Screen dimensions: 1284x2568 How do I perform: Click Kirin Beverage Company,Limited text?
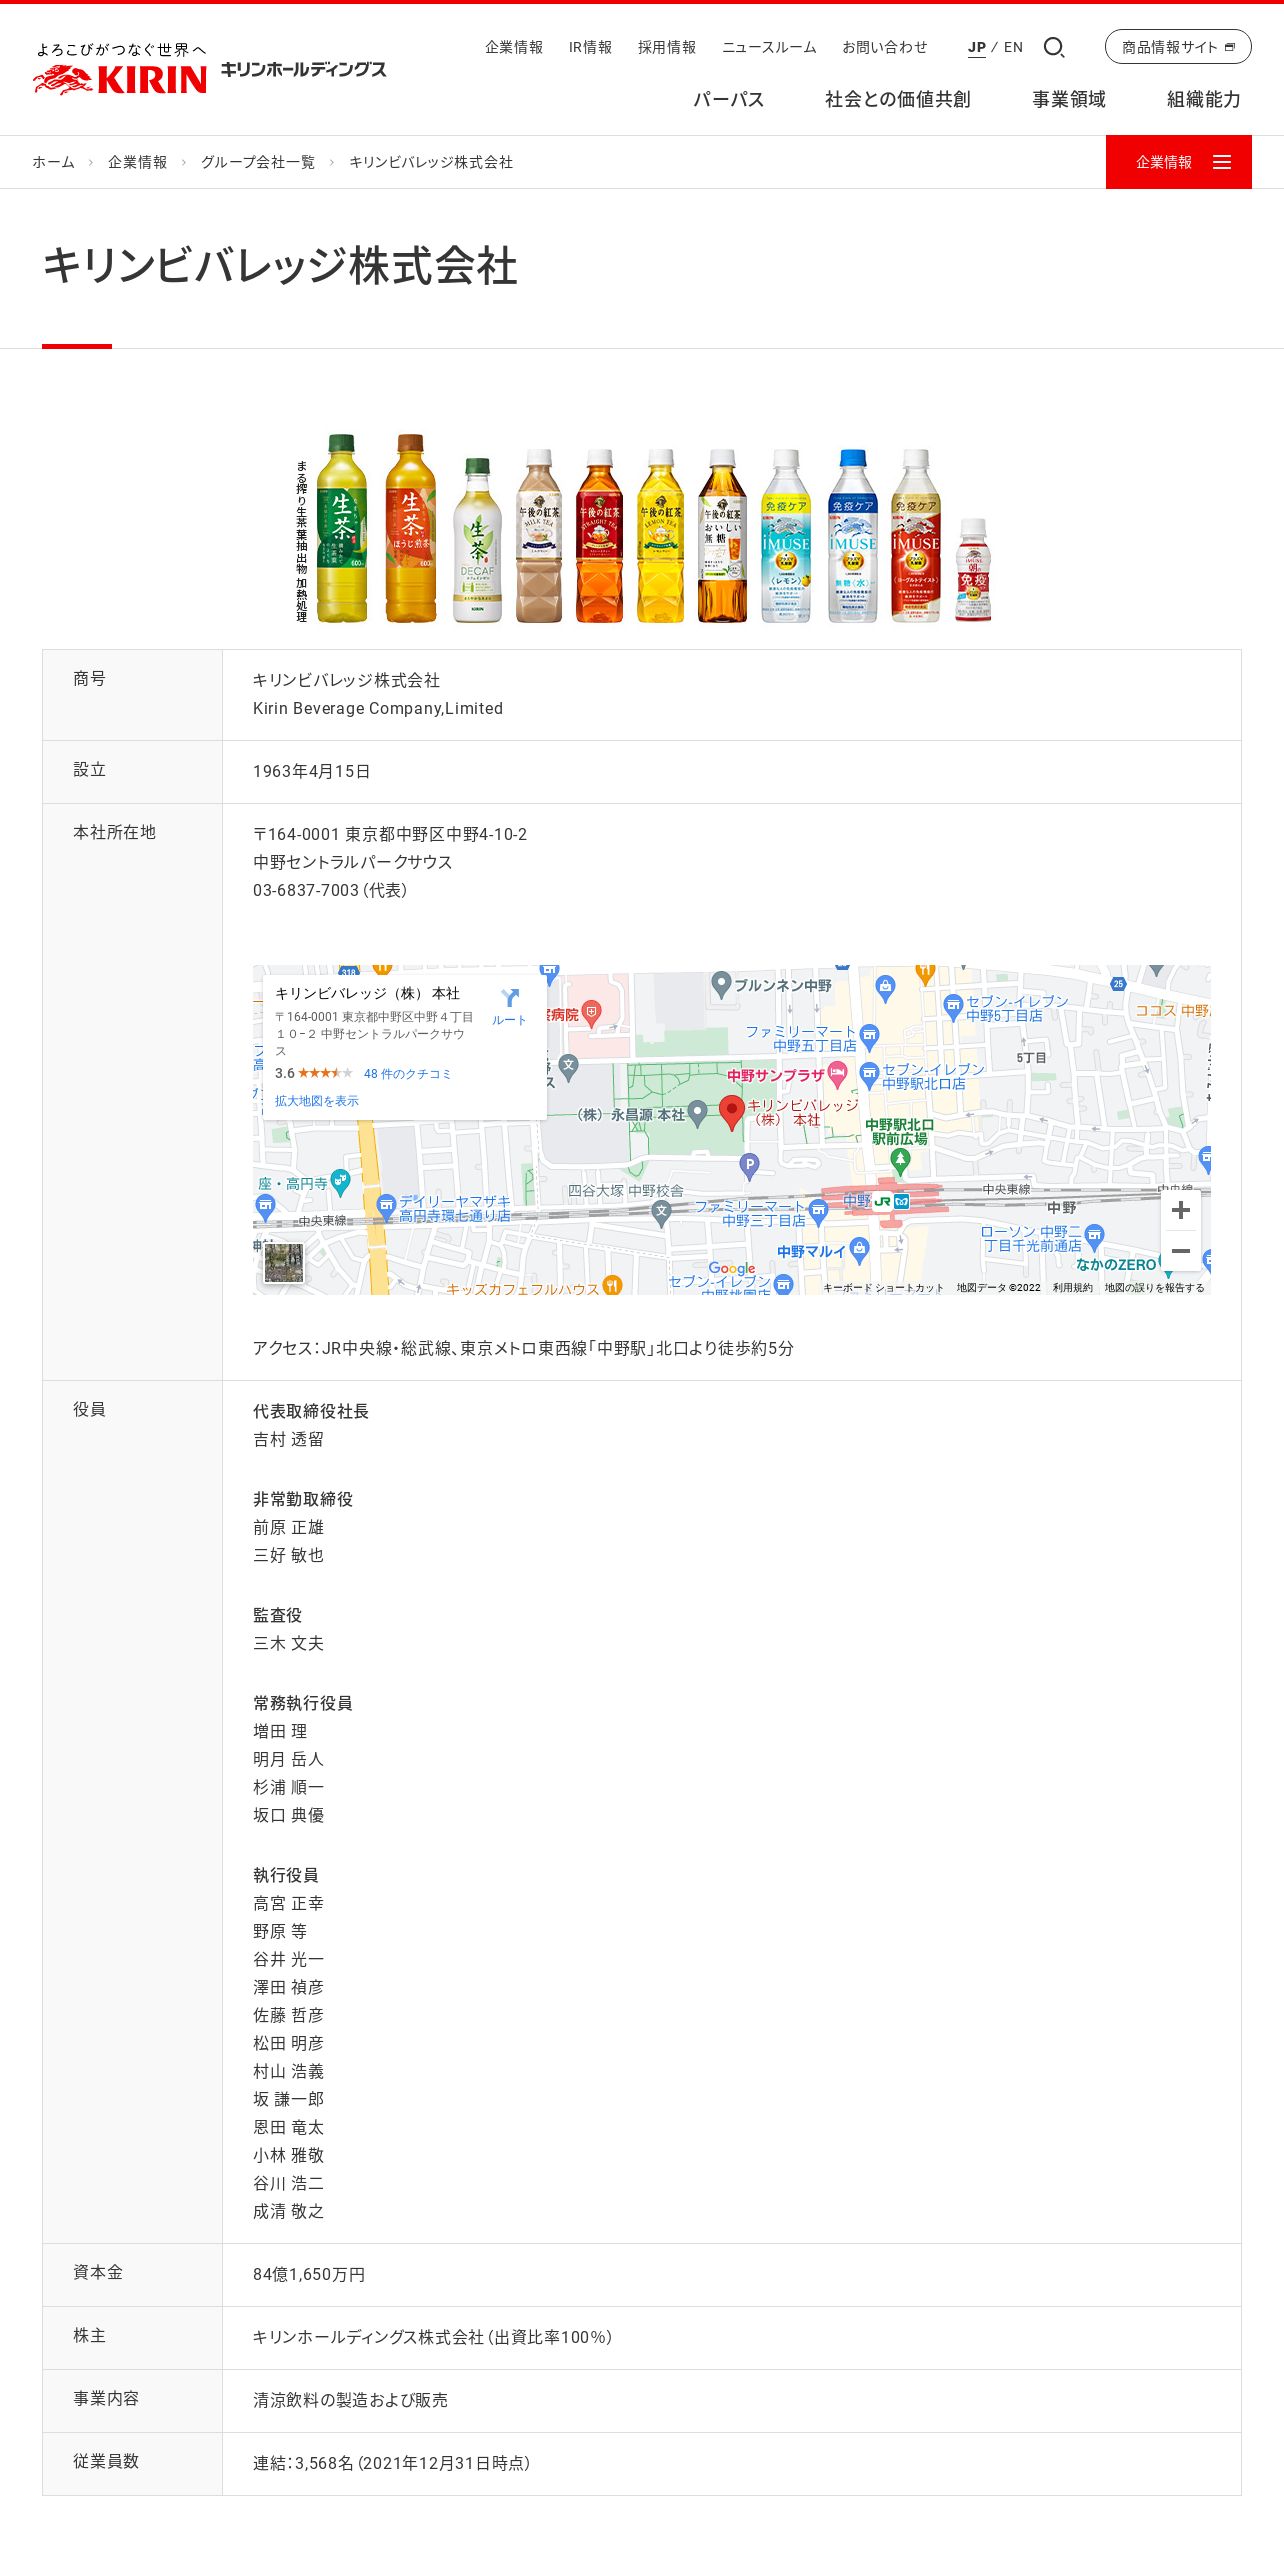click(x=378, y=708)
